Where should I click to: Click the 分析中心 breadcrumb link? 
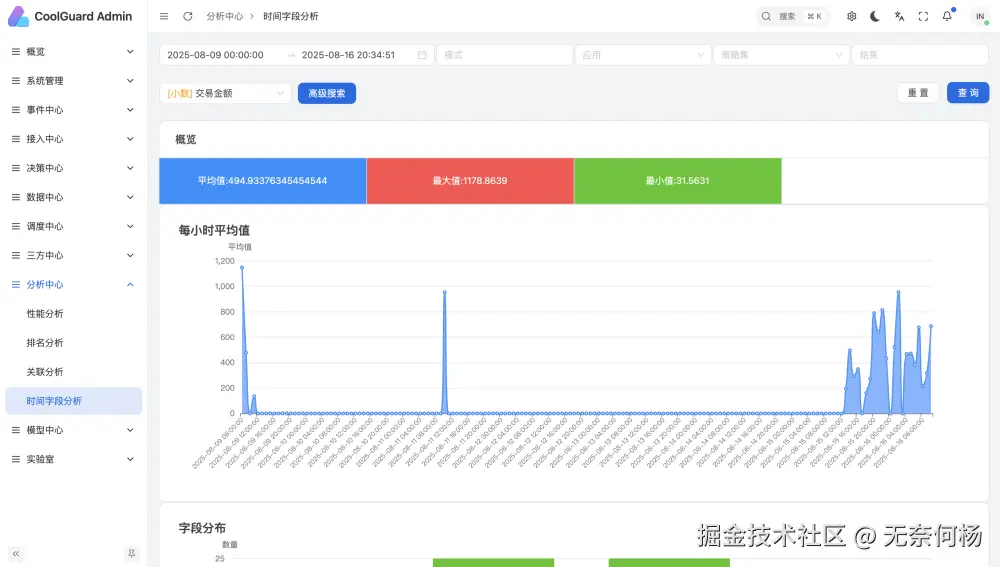(x=224, y=17)
